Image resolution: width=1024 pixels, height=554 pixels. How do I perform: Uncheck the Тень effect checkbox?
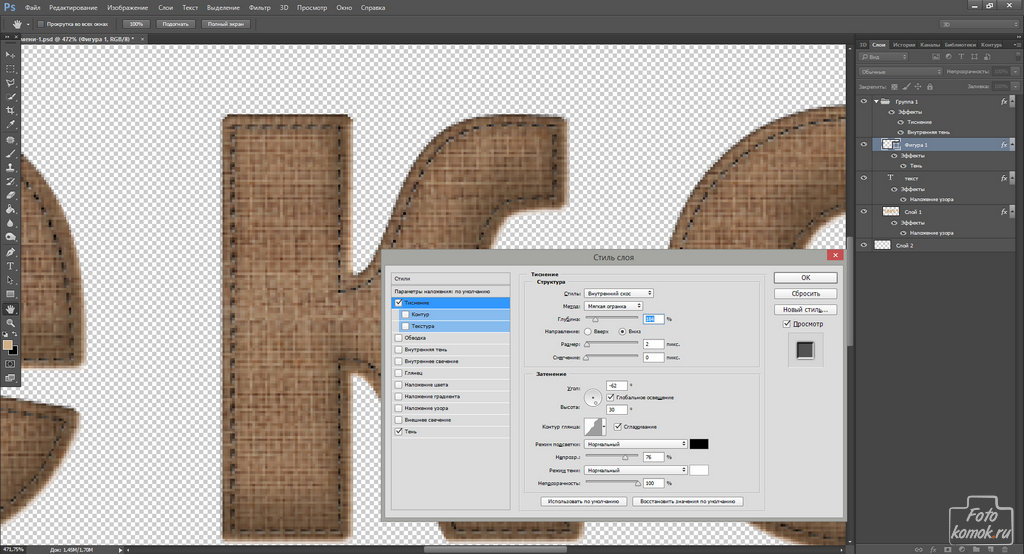[400, 432]
